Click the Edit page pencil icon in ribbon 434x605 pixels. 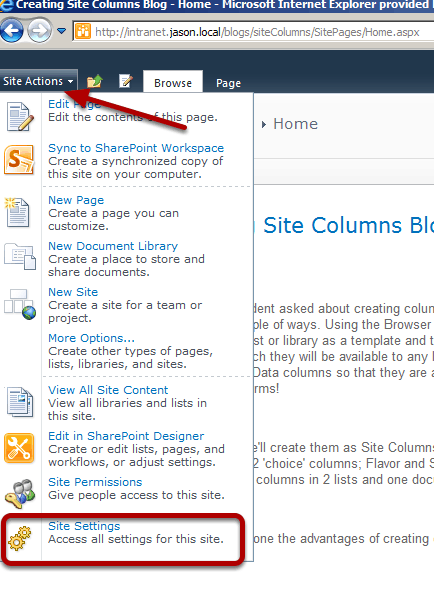126,81
